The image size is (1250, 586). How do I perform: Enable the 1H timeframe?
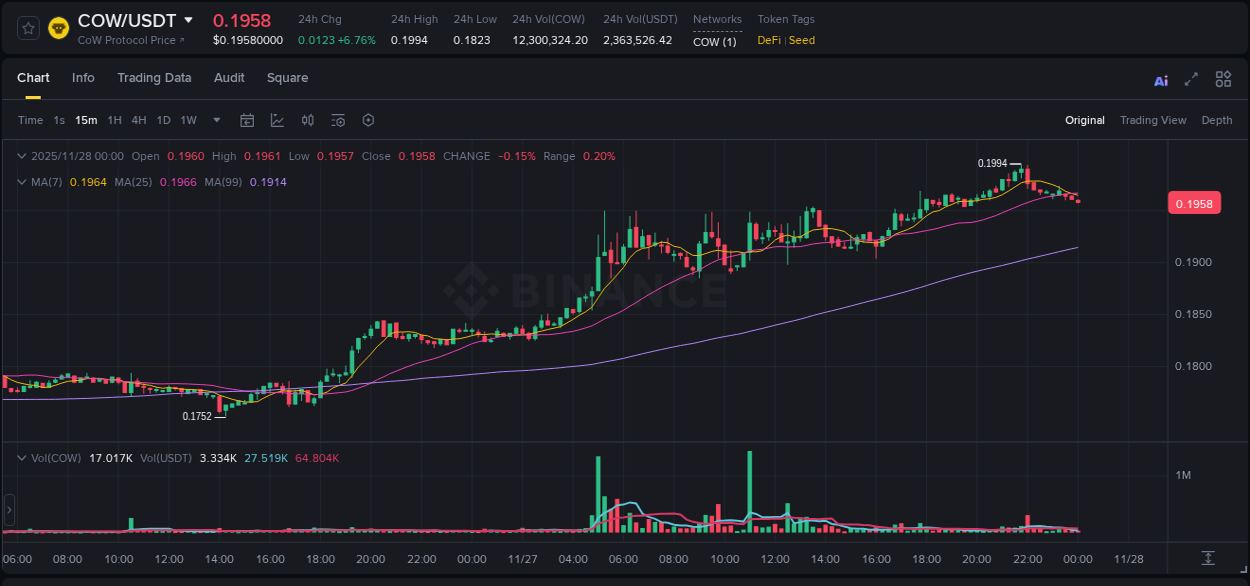click(x=113, y=120)
